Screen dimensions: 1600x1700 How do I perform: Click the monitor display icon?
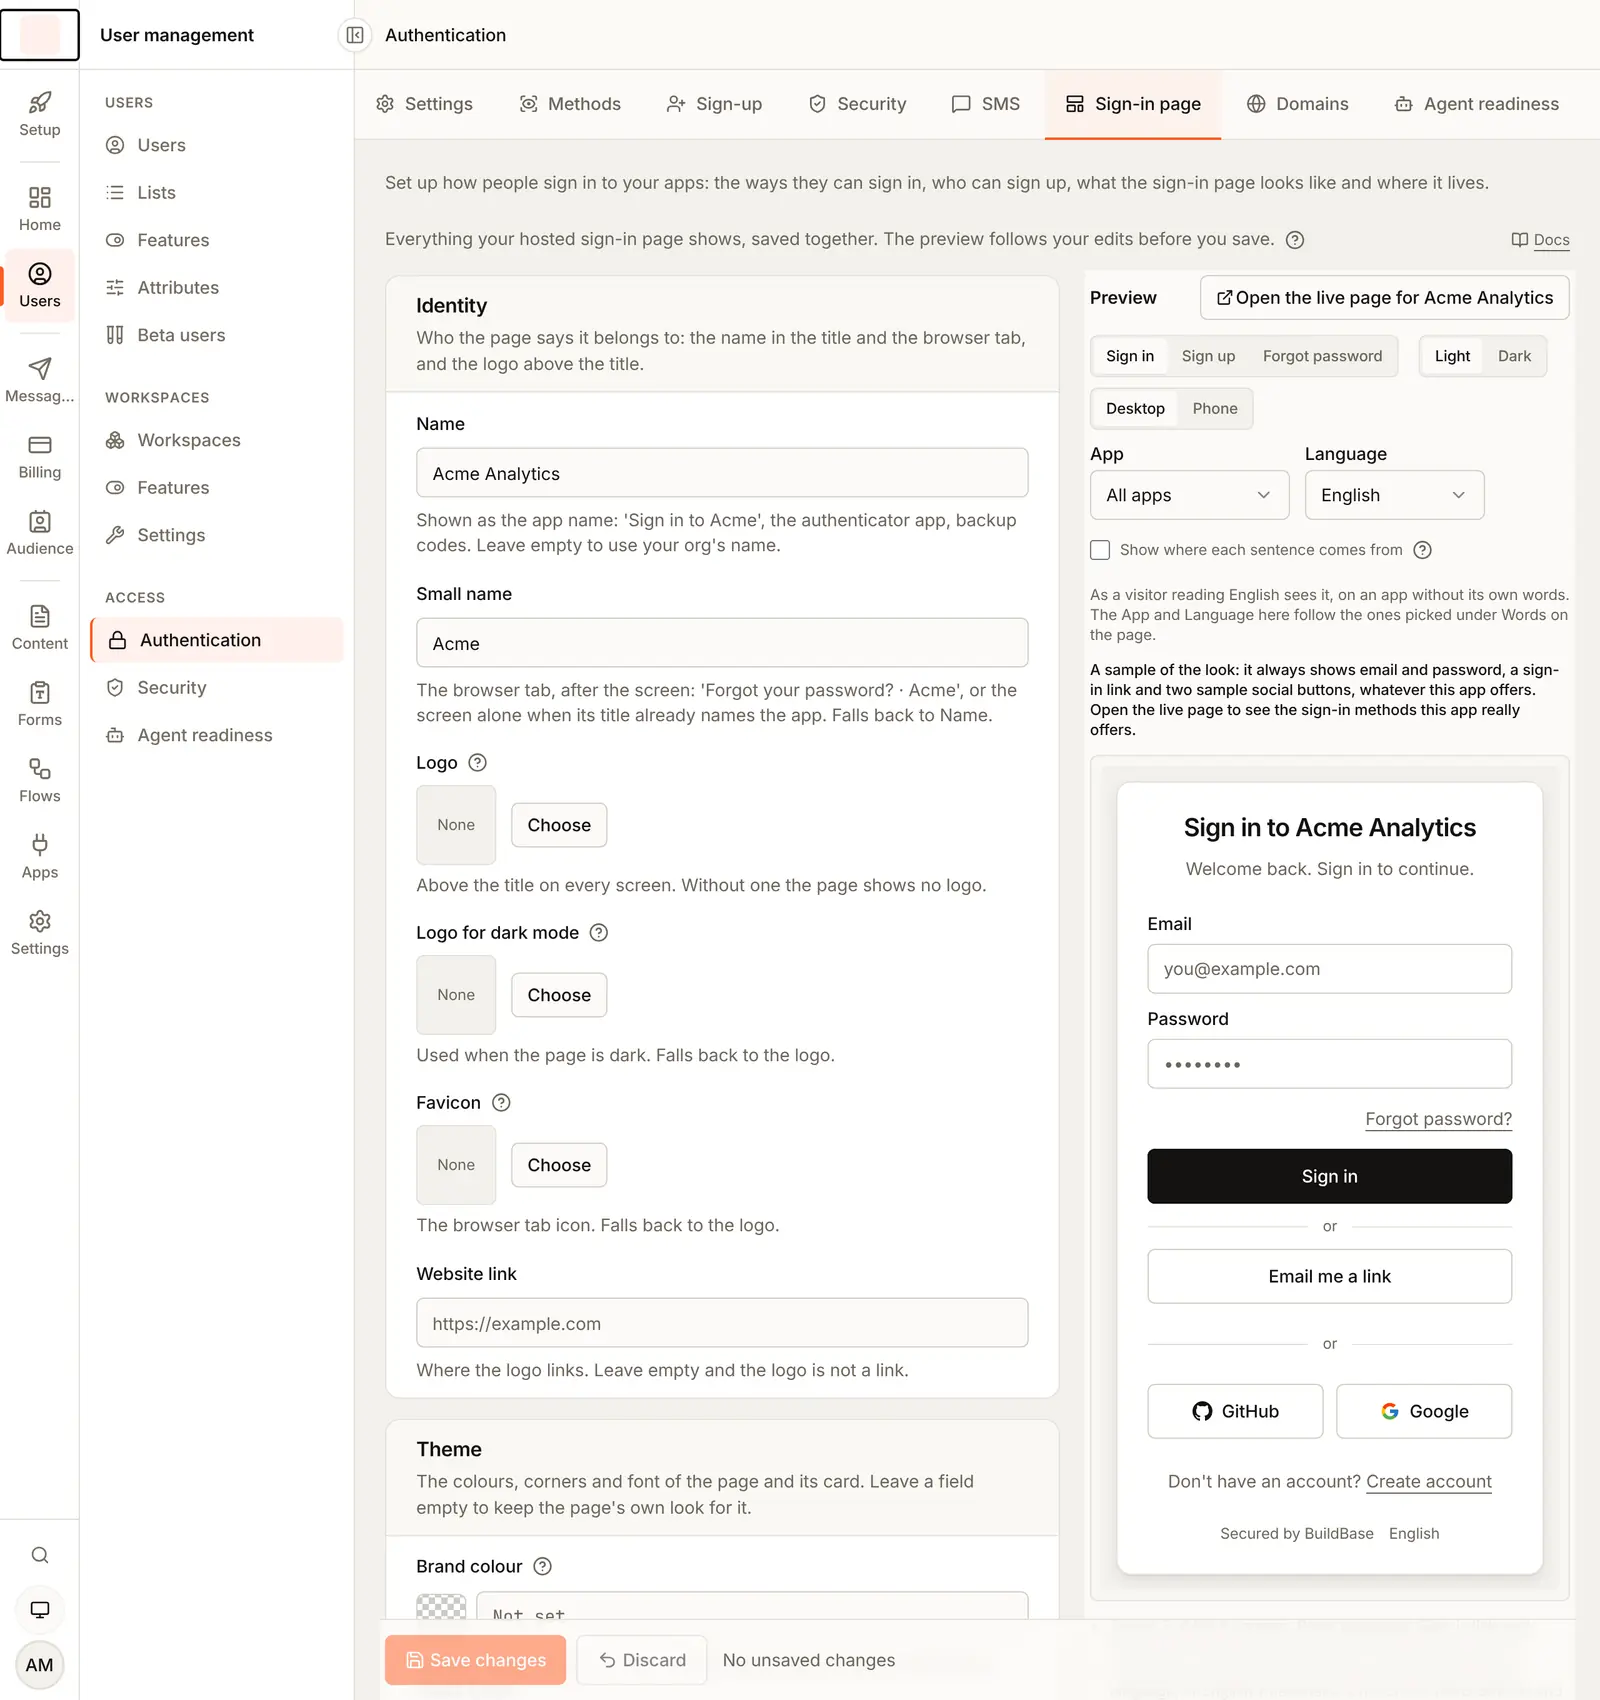click(x=40, y=1610)
